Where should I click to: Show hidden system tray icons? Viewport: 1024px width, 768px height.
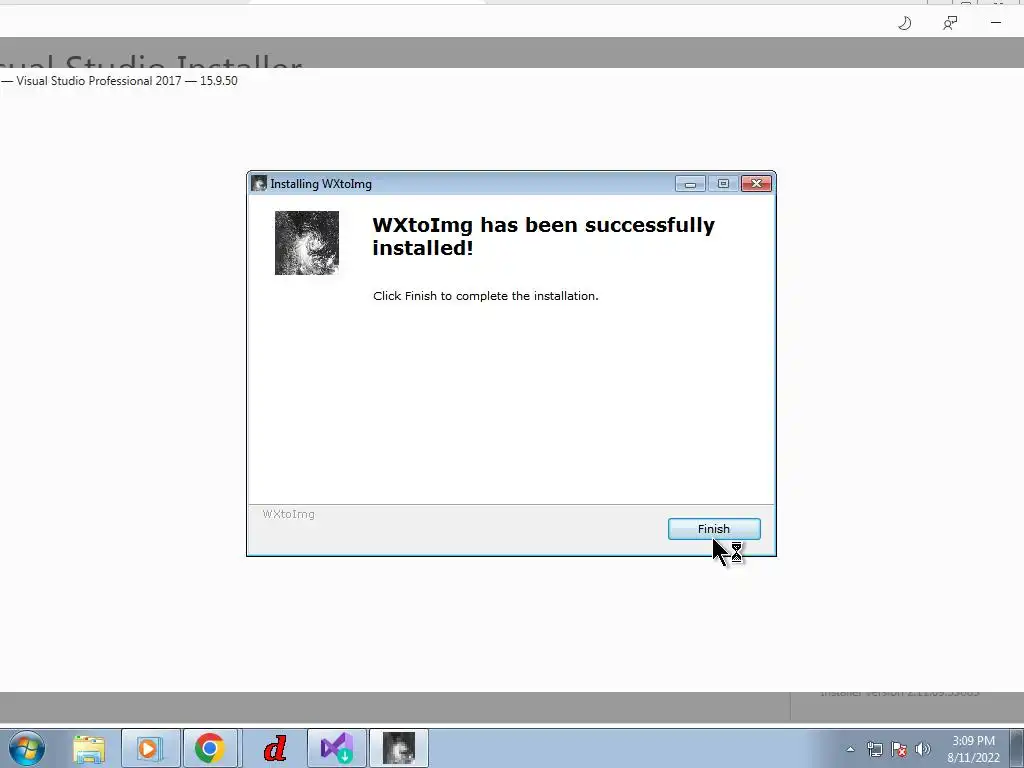[850, 749]
